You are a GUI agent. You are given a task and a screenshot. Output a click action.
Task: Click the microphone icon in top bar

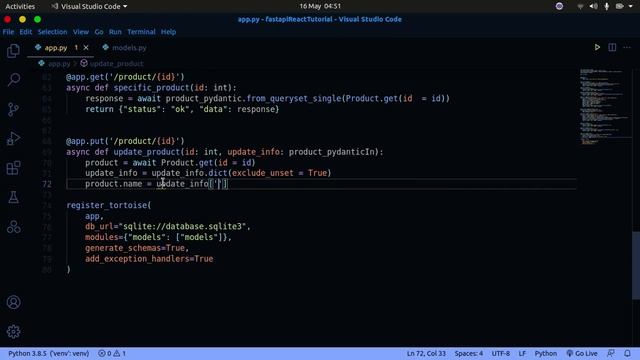point(607,7)
